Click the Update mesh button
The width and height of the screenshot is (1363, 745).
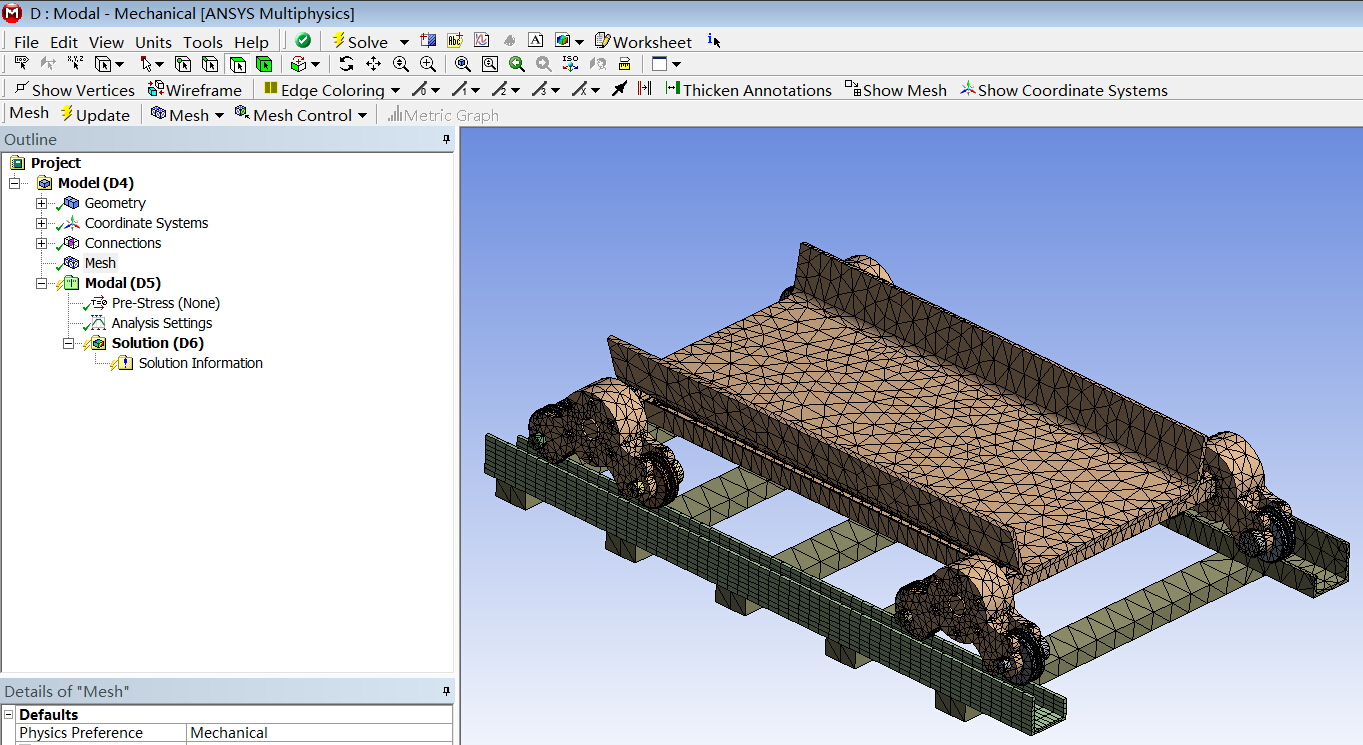[x=95, y=115]
